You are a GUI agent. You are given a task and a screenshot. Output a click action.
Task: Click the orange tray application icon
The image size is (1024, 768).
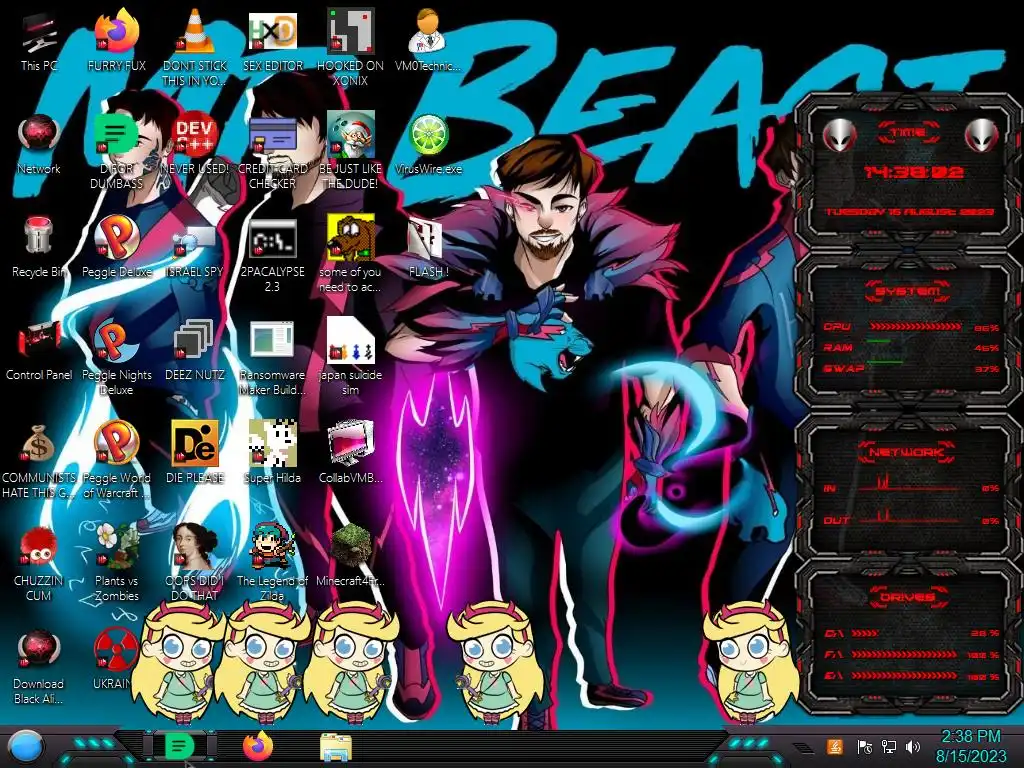(x=835, y=746)
